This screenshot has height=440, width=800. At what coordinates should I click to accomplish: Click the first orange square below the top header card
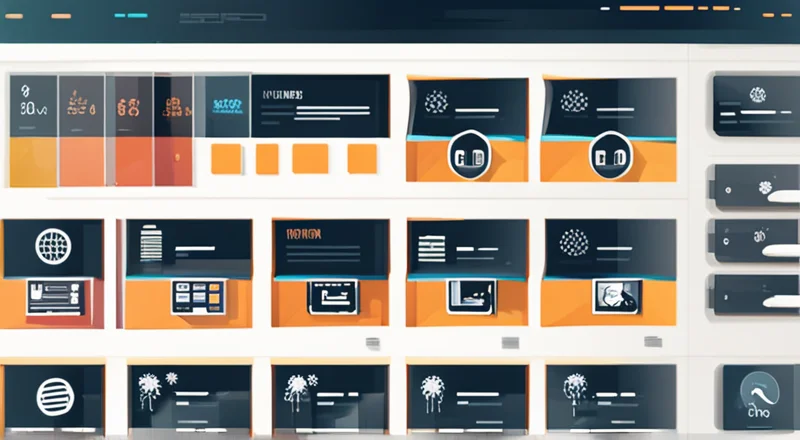pyautogui.click(x=226, y=159)
